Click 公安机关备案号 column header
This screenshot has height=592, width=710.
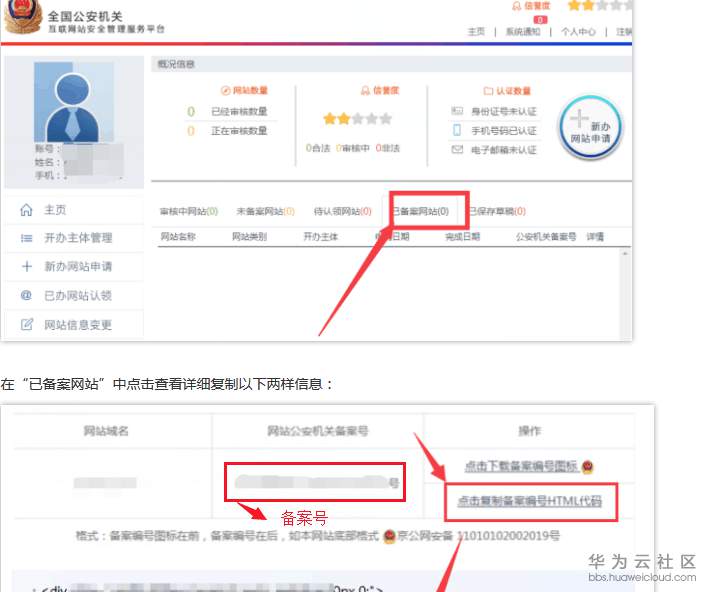546,236
